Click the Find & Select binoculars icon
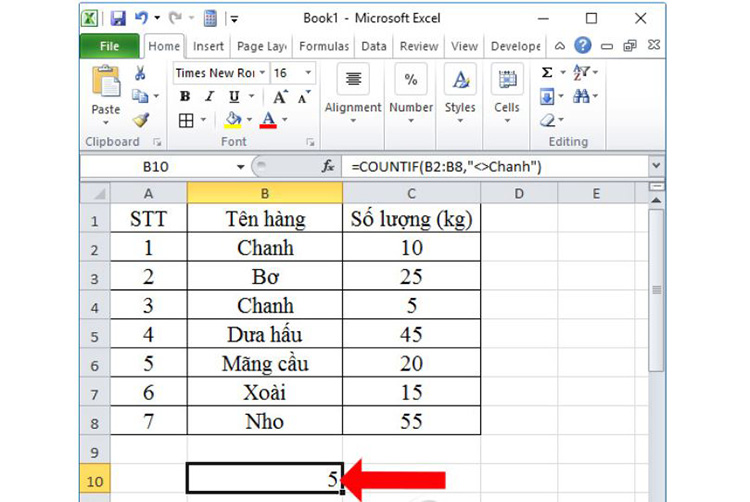The image size is (750, 502). click(581, 96)
